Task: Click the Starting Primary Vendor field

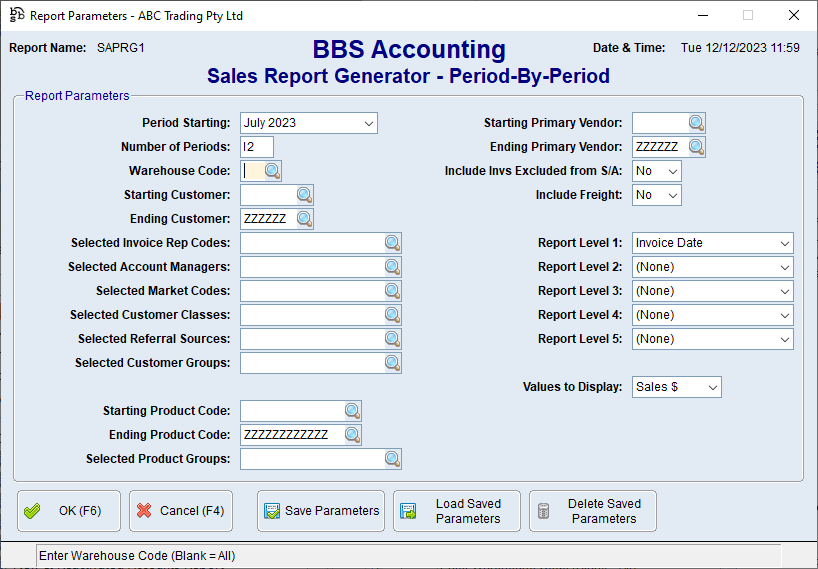Action: tap(660, 123)
